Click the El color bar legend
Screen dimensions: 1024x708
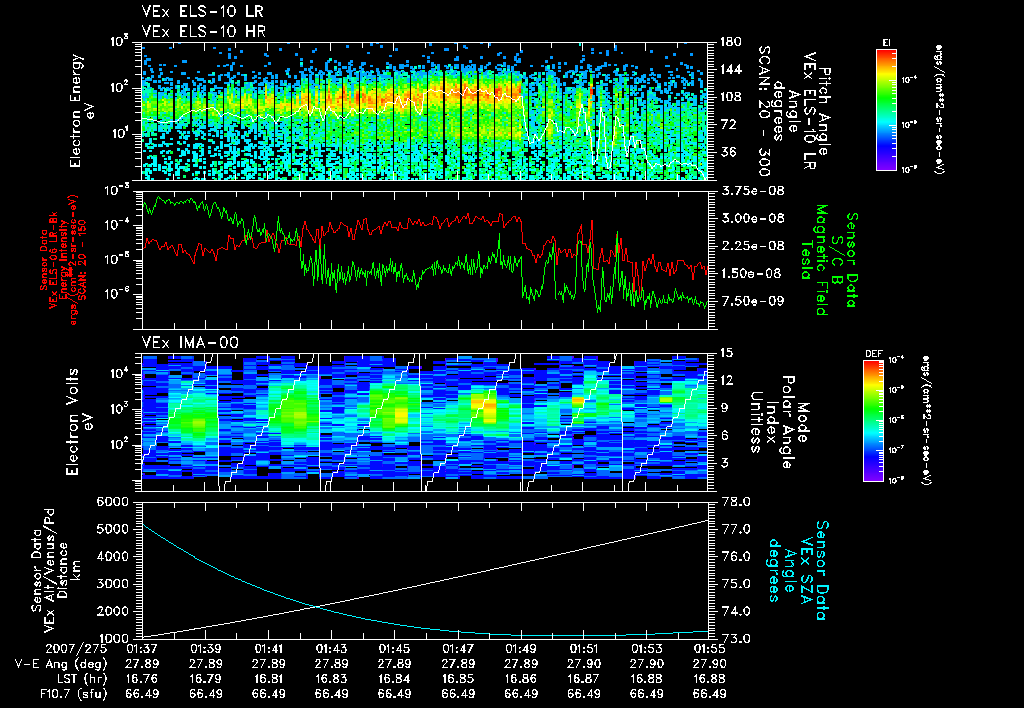(886, 109)
